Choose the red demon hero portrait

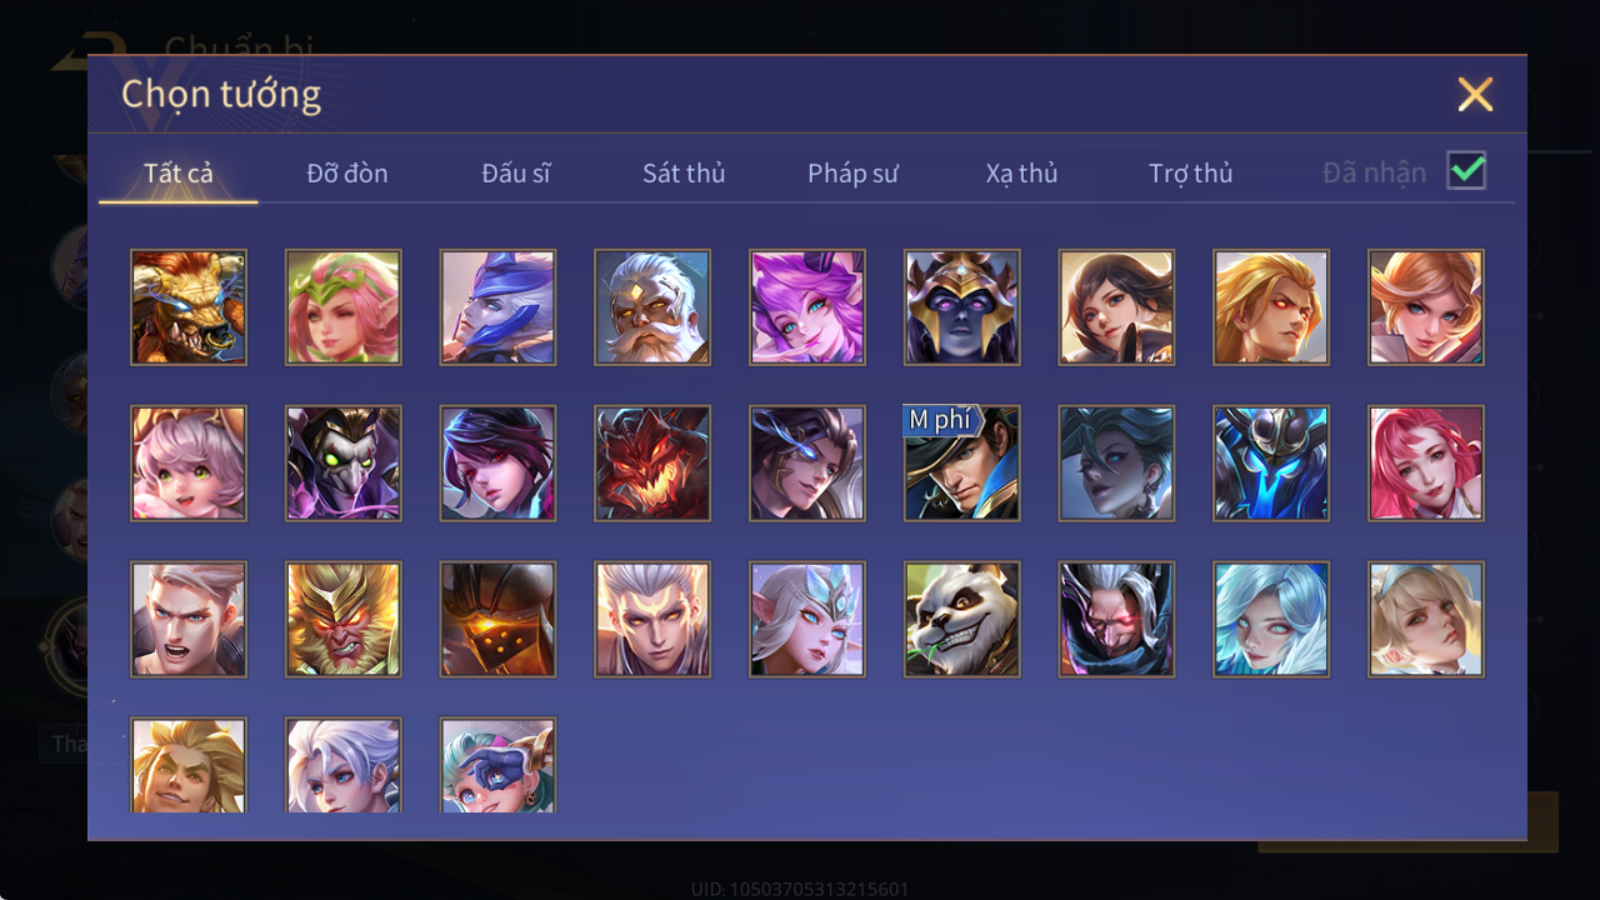click(x=652, y=463)
